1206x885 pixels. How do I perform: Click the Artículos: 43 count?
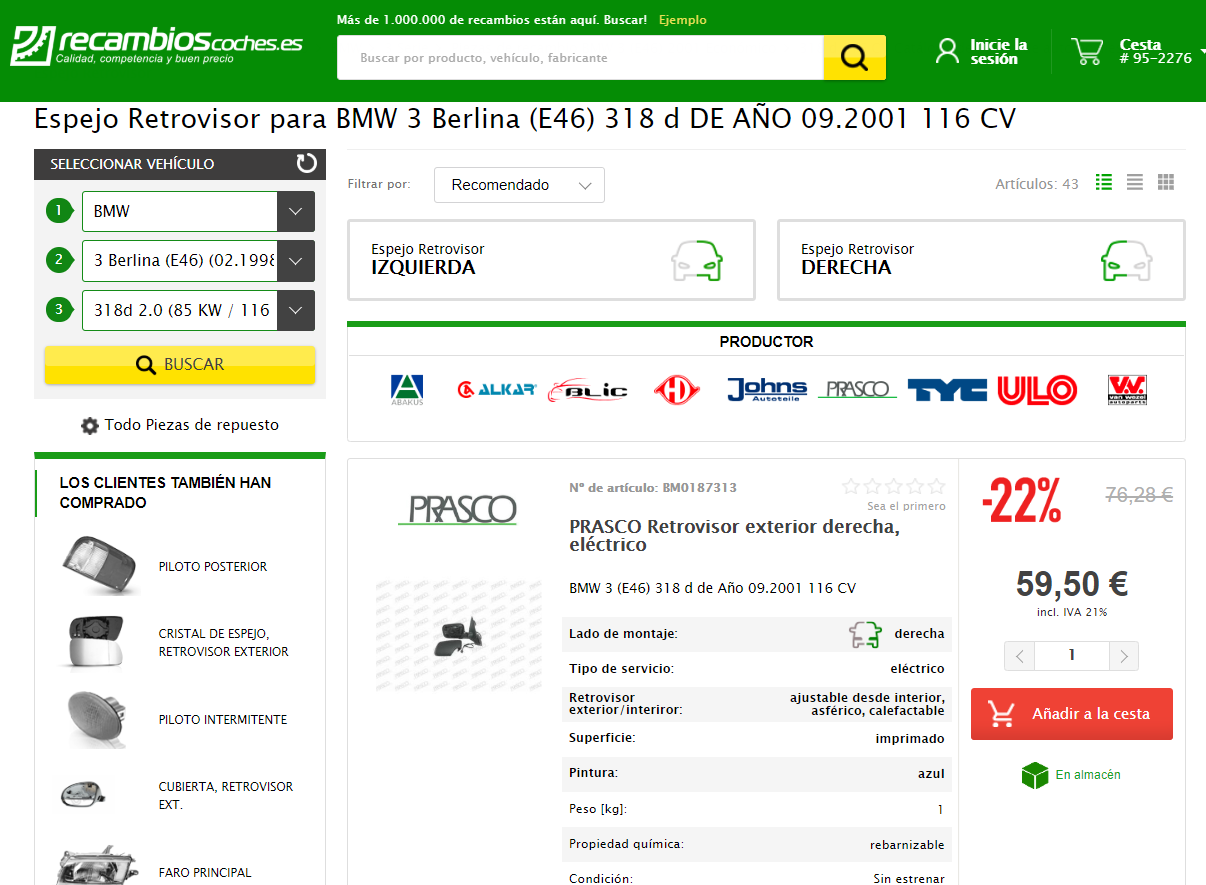click(1037, 184)
